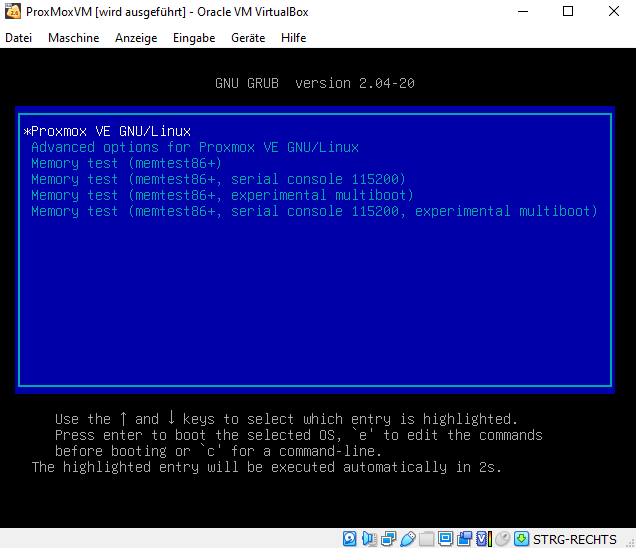
Task: Click the mouse integration status icon
Action: coord(503,539)
